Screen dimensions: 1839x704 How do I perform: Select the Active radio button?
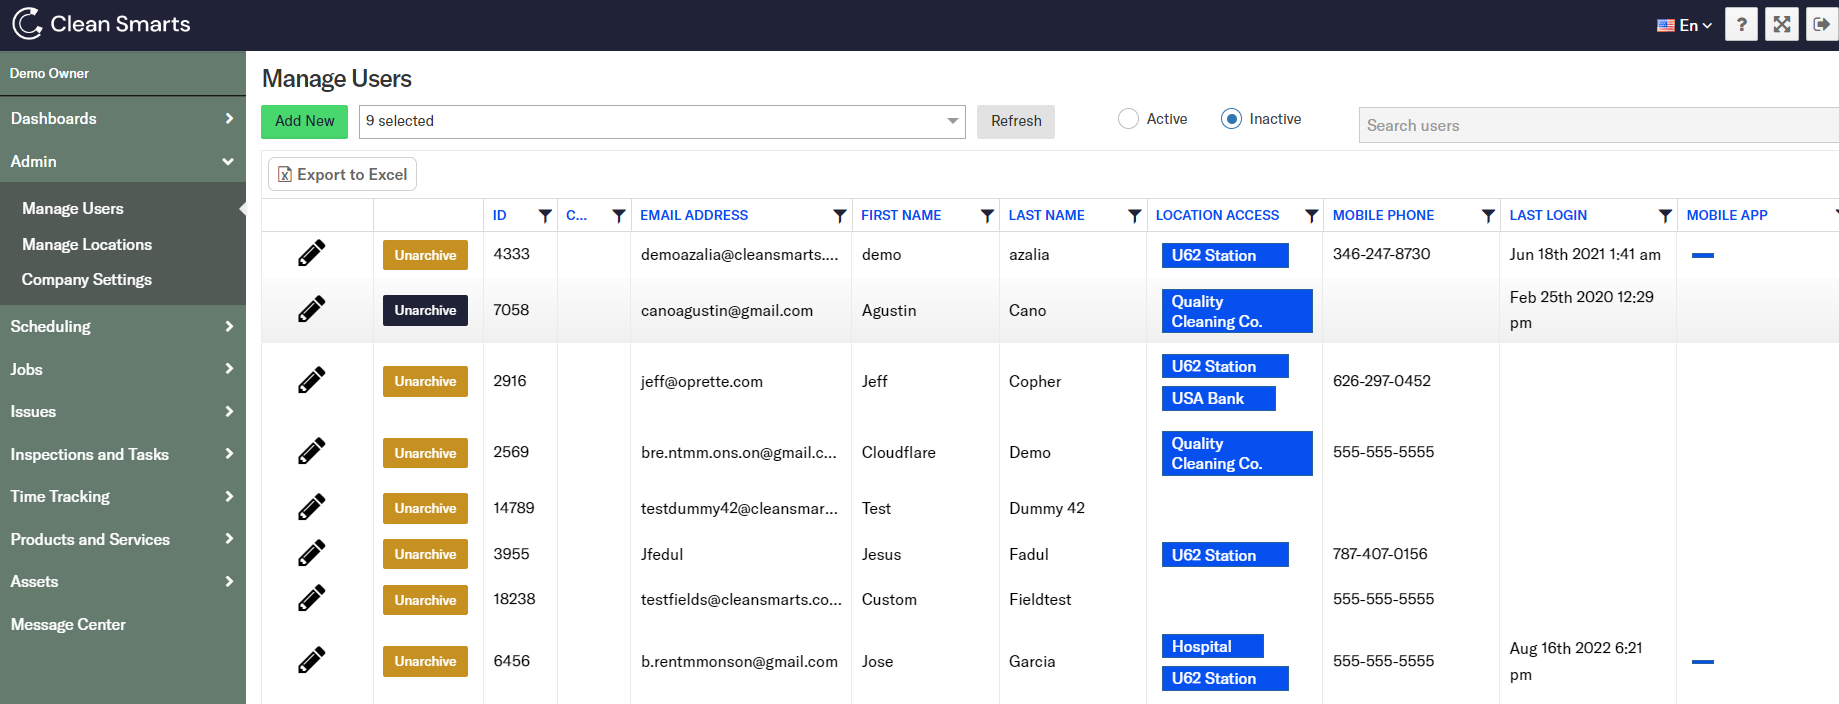click(x=1128, y=119)
